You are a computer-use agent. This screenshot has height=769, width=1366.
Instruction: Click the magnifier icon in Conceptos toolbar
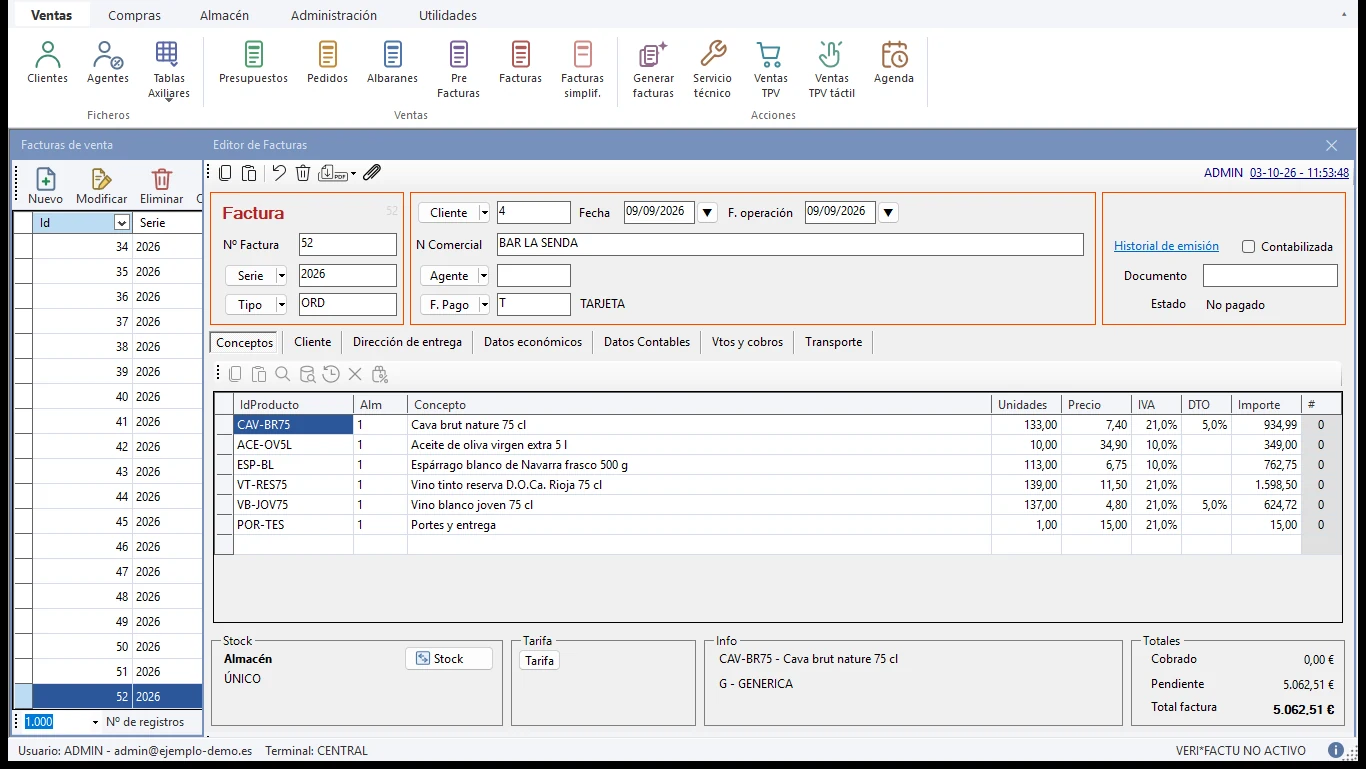pyautogui.click(x=283, y=374)
